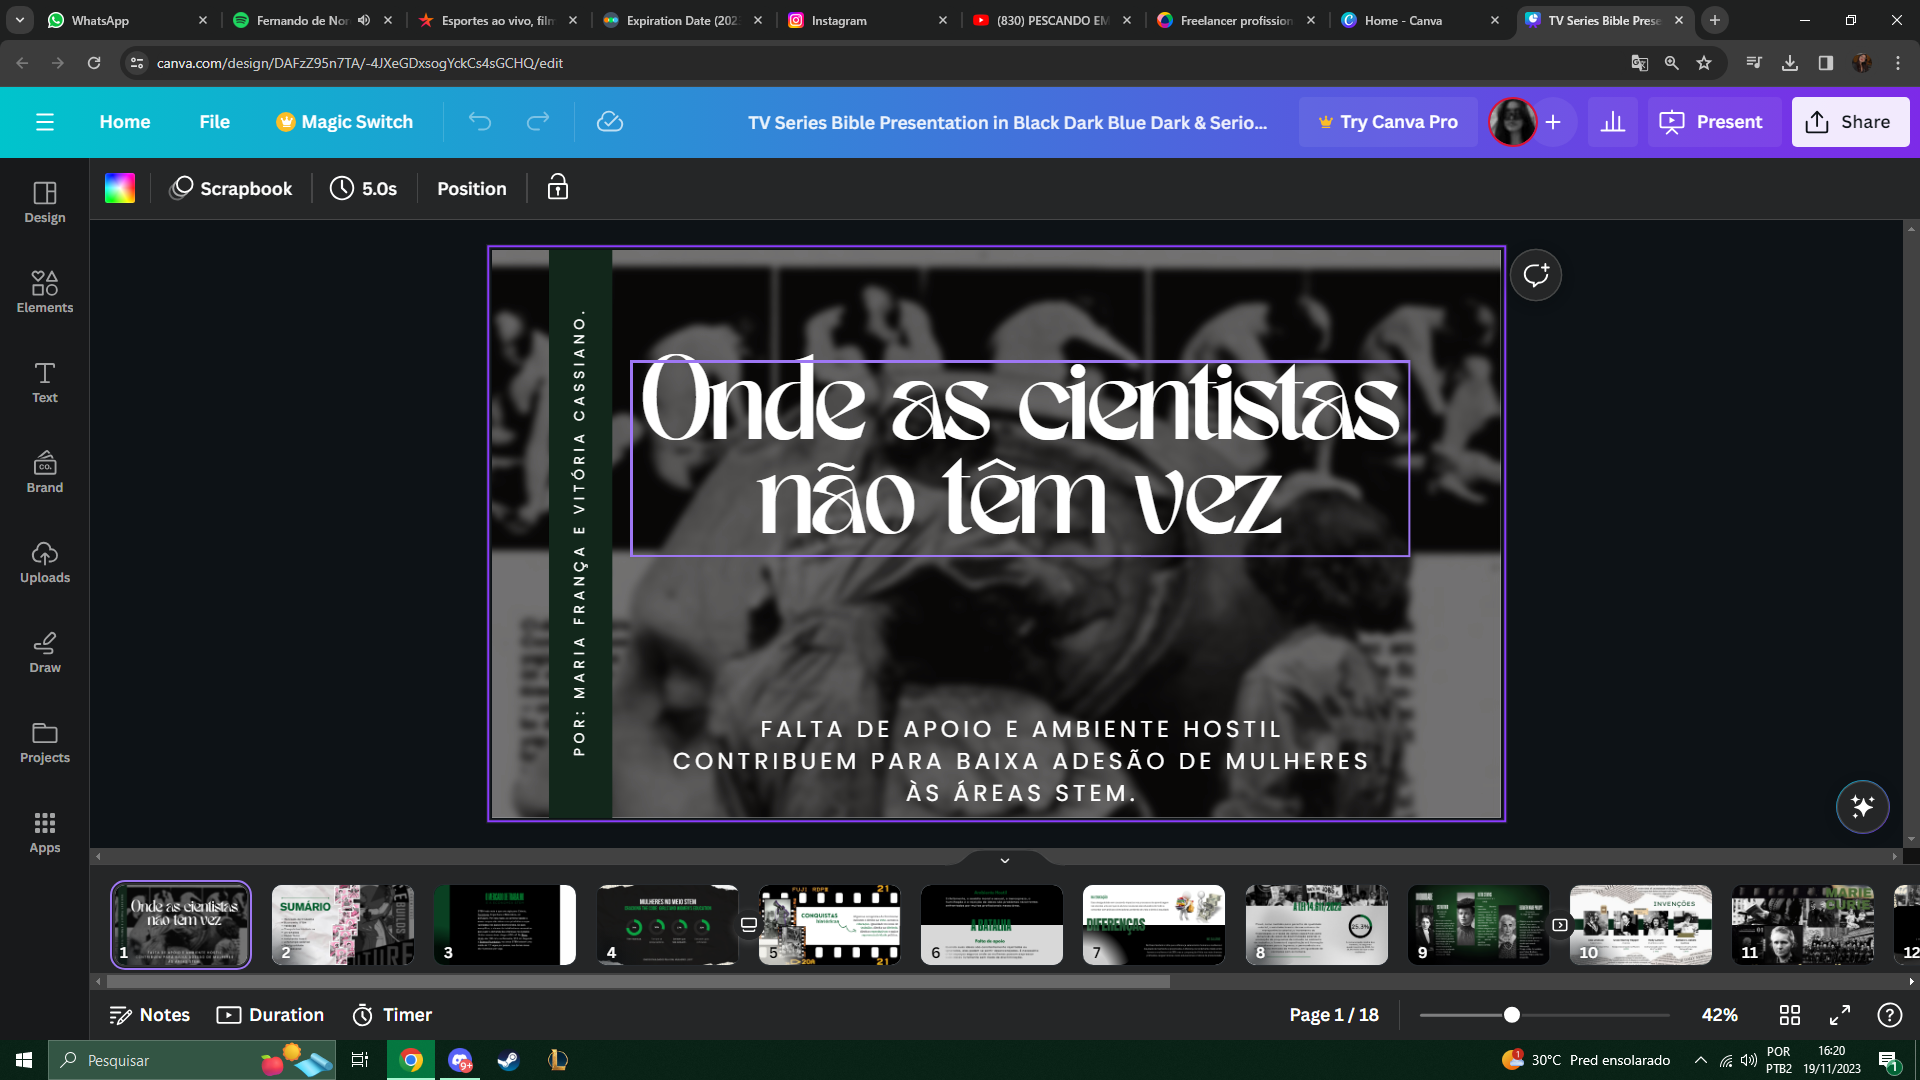Add a comment with the comment icon

tap(1536, 275)
